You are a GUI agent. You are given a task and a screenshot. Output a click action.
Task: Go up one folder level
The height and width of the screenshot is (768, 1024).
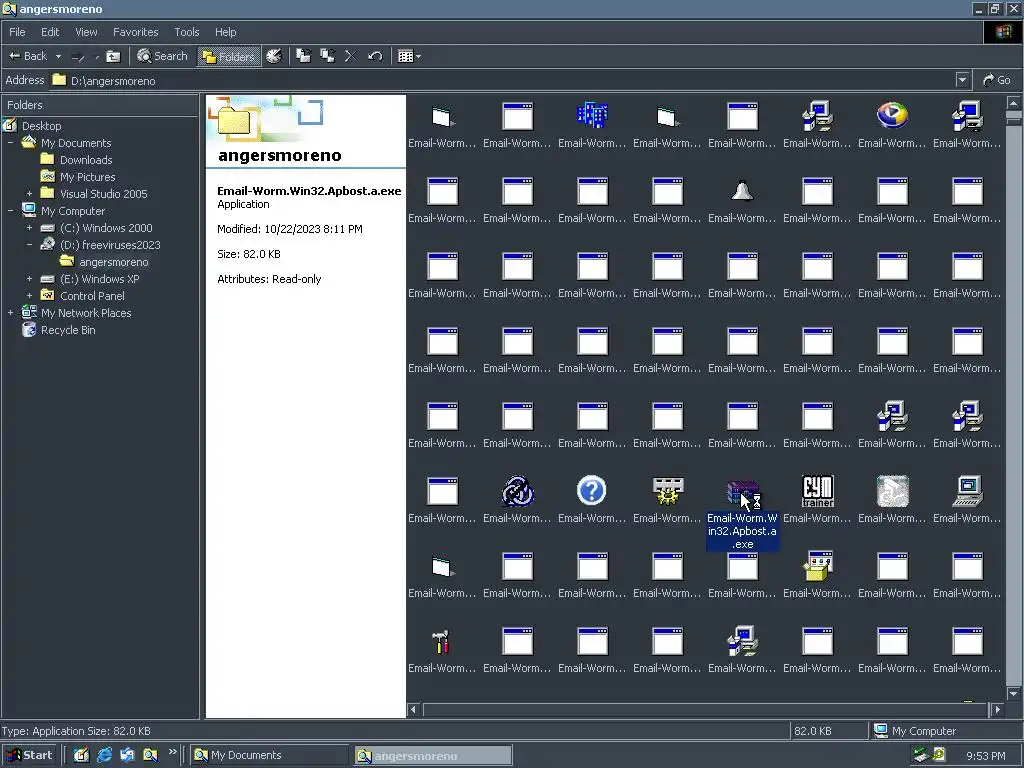click(114, 57)
